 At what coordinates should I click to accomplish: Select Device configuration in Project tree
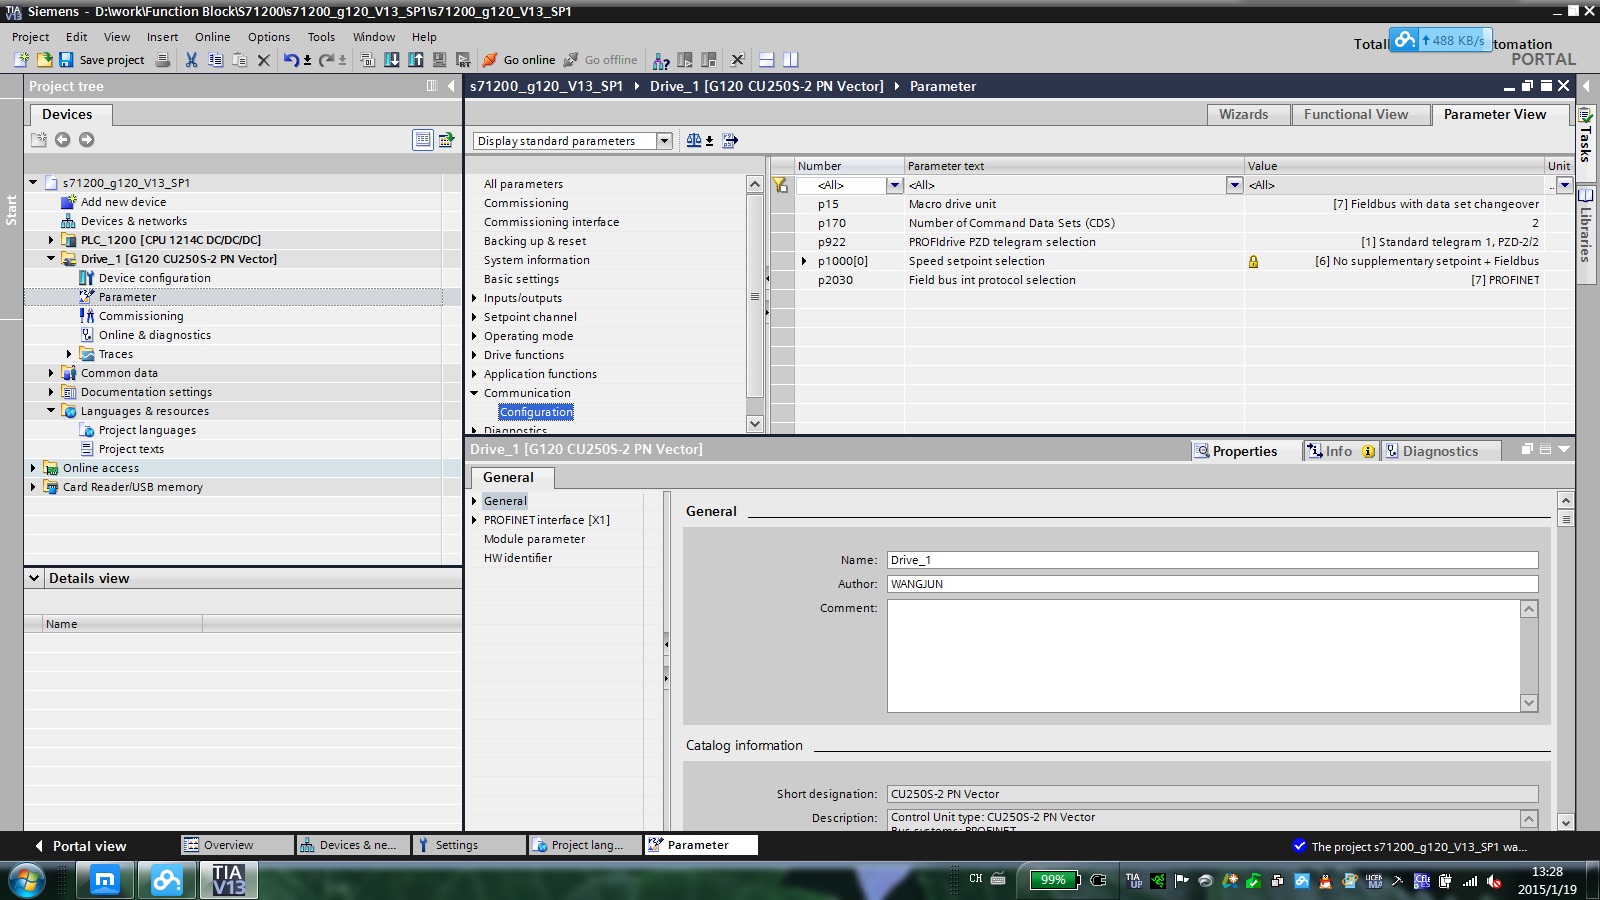[155, 278]
